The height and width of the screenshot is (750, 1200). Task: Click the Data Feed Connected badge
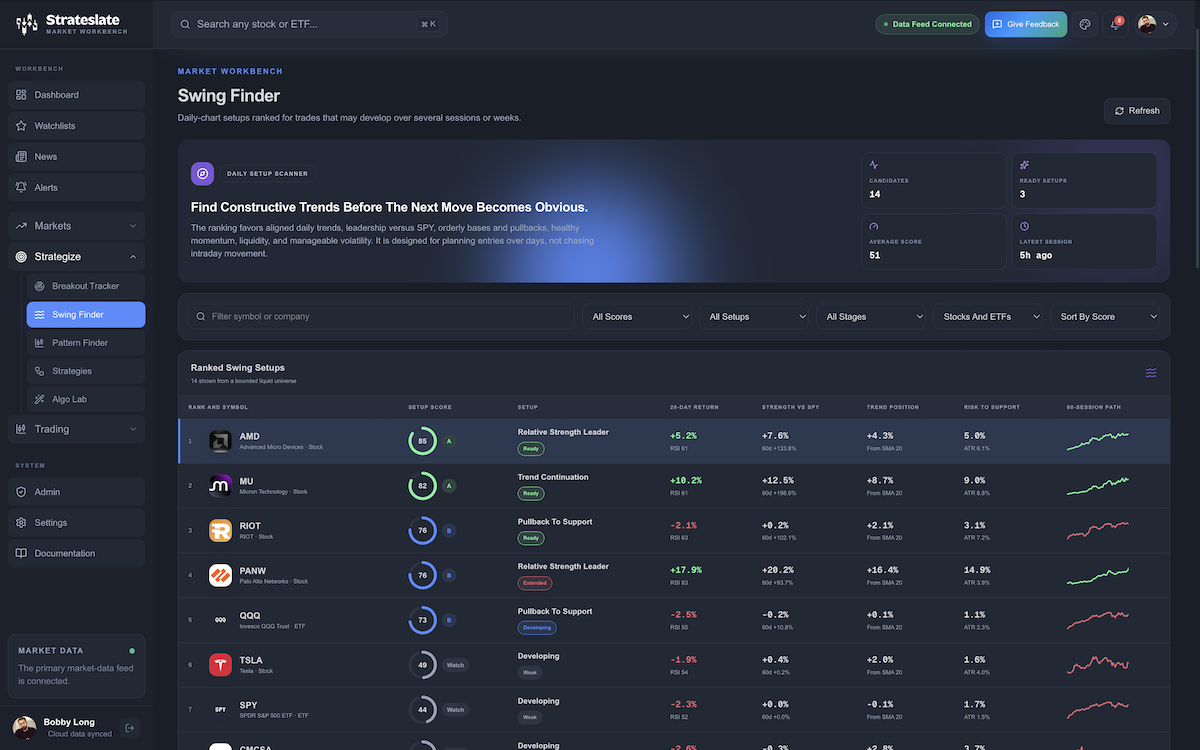(926, 24)
